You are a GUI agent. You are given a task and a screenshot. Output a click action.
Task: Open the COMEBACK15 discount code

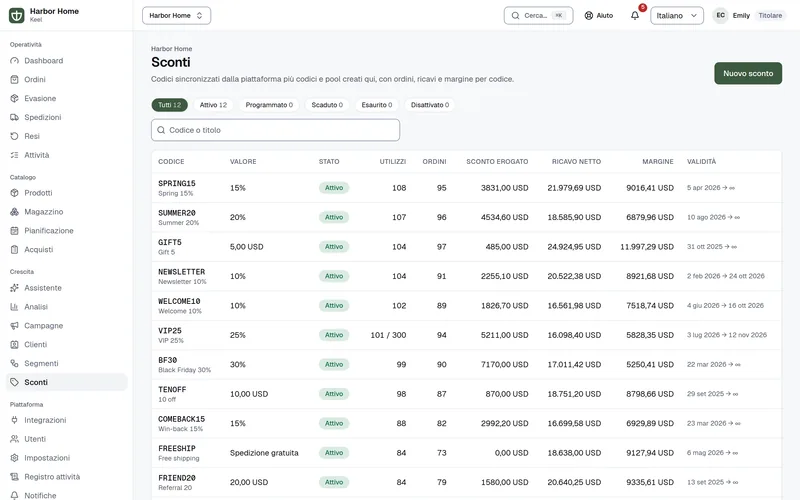pyautogui.click(x=182, y=419)
